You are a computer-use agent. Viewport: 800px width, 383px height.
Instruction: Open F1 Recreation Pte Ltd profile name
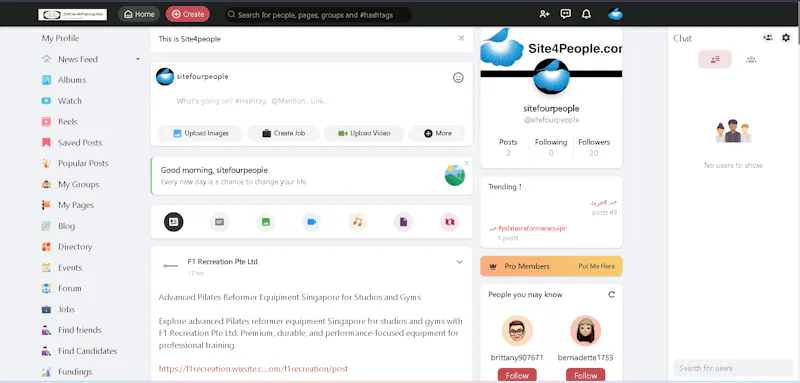(x=222, y=262)
